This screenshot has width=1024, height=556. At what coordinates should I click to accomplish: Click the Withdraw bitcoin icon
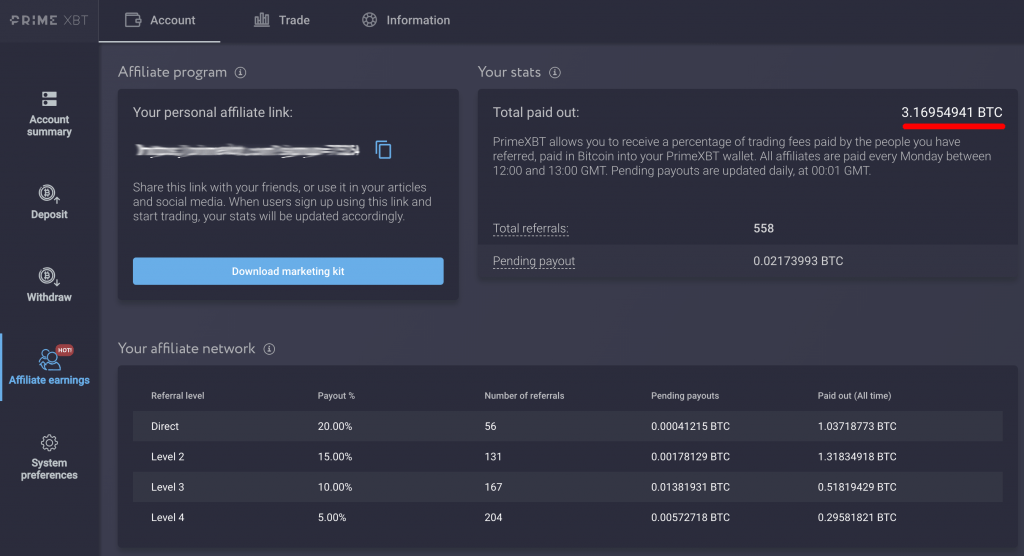pos(49,277)
